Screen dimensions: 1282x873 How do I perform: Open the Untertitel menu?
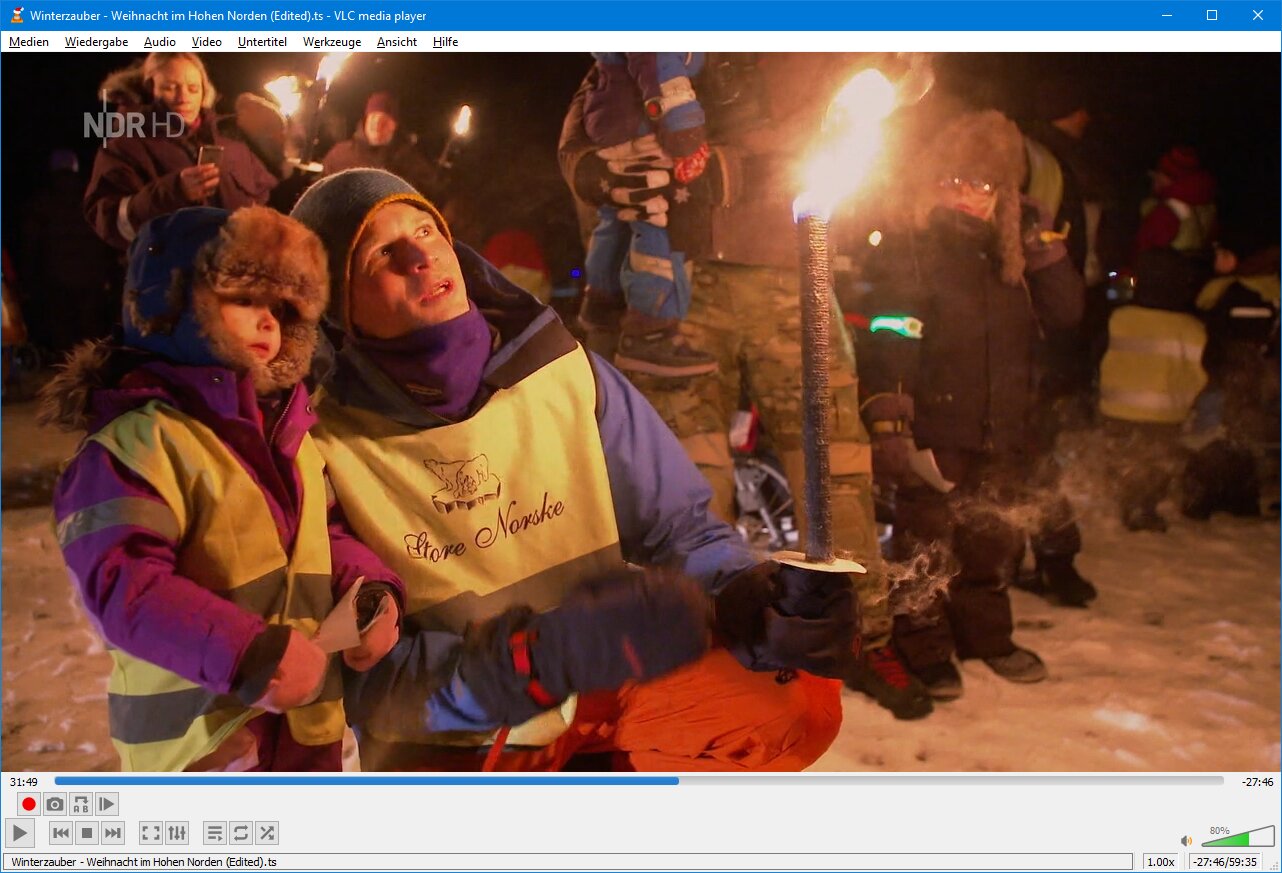[x=262, y=42]
